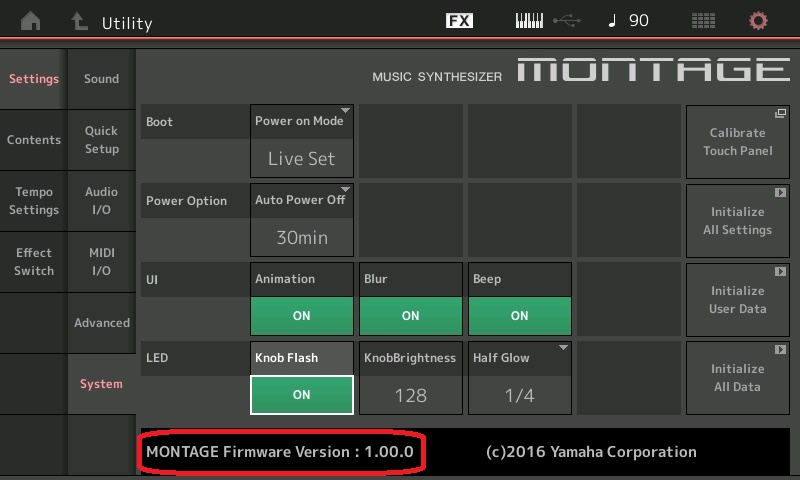Click the gear settings icon

pyautogui.click(x=759, y=21)
